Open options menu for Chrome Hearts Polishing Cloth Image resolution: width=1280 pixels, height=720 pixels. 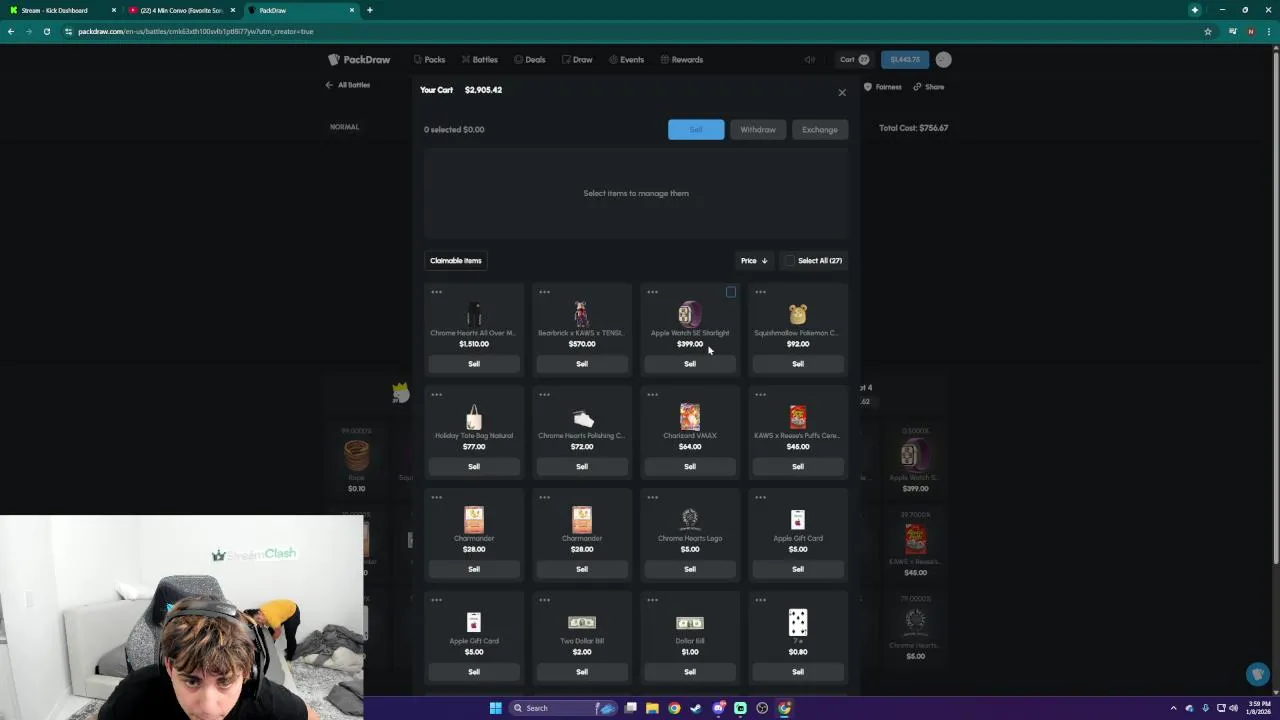pyautogui.click(x=544, y=395)
